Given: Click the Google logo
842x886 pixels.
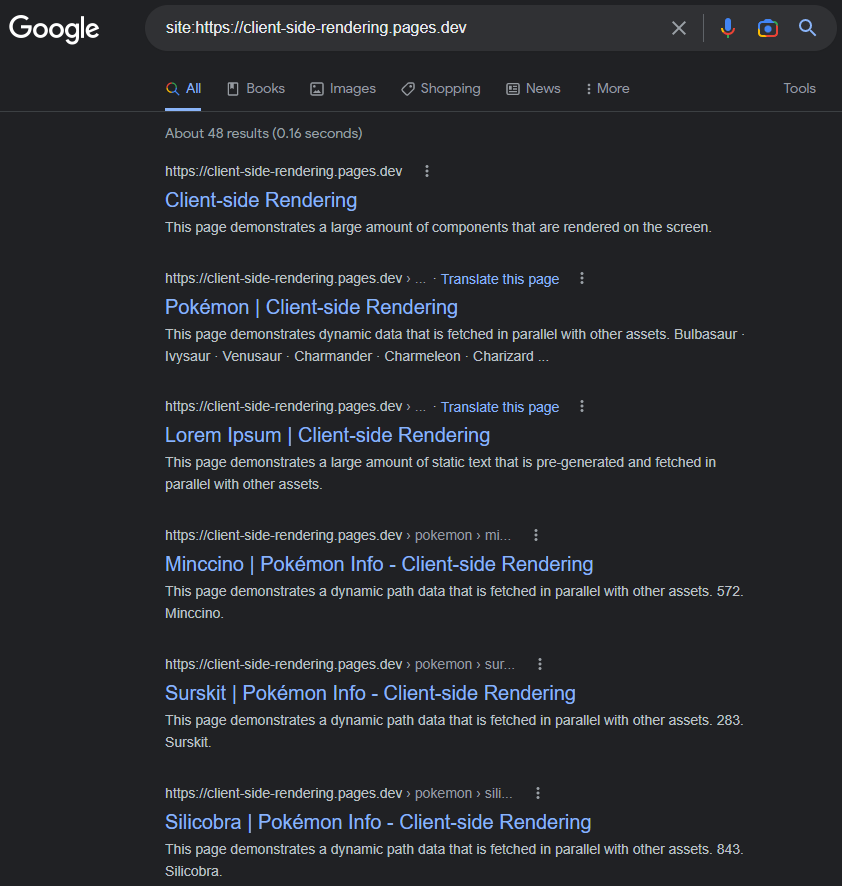Looking at the screenshot, I should pos(53,29).
